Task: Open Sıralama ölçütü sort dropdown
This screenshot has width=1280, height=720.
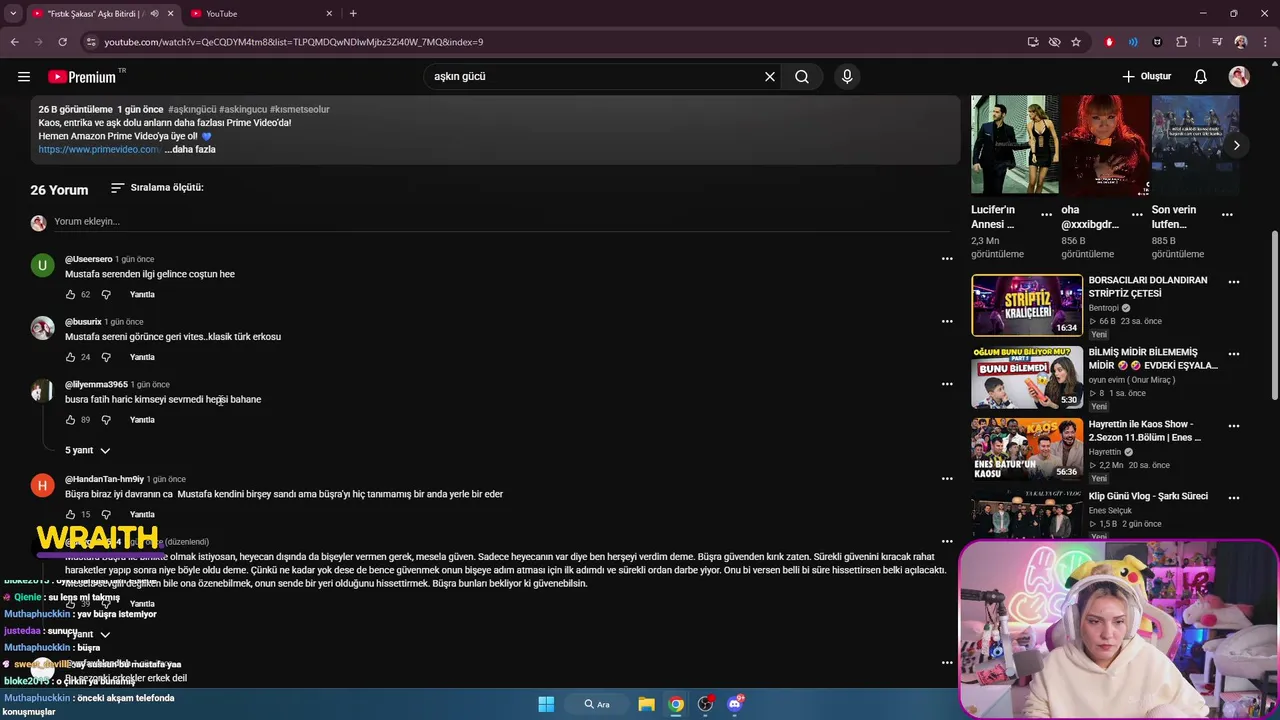Action: coord(157,187)
